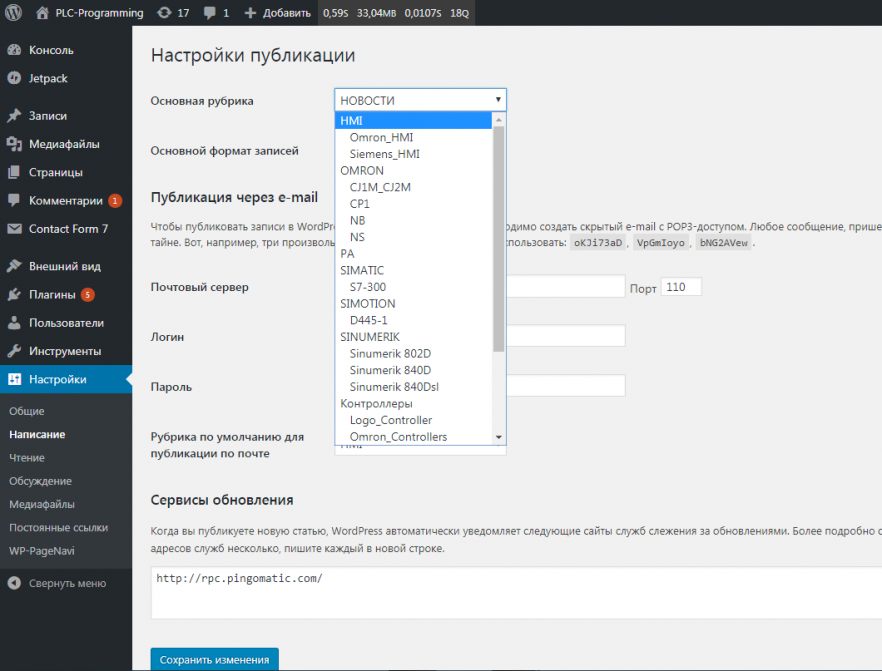Open the Media files (Медиафайлы) sidebar icon
Screen dimensions: 882x671
click(x=14, y=144)
